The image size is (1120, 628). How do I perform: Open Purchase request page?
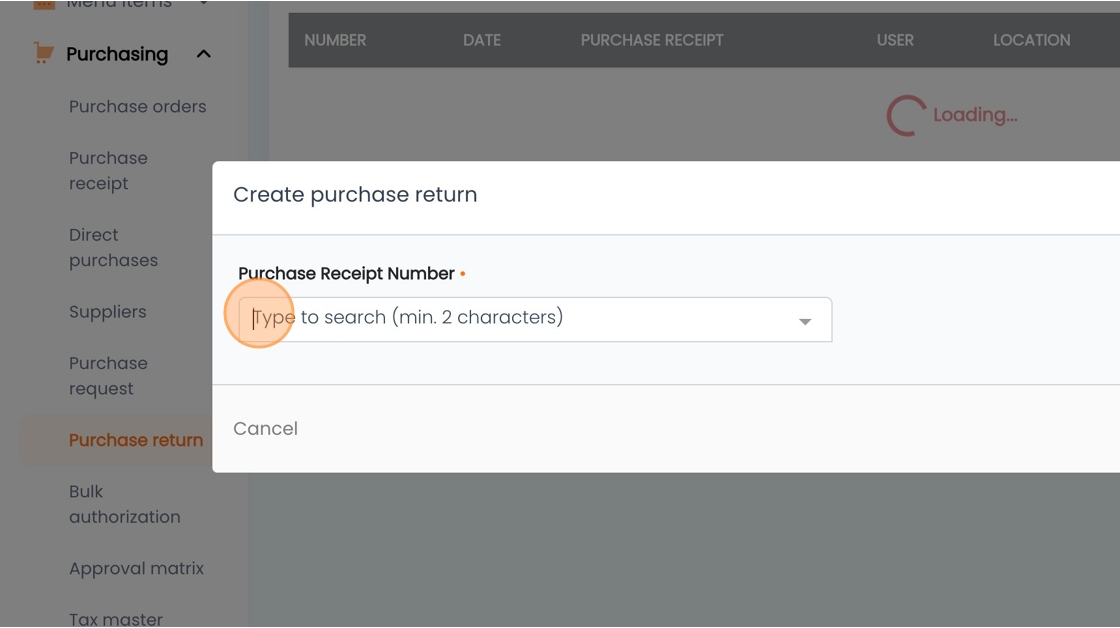click(x=109, y=376)
